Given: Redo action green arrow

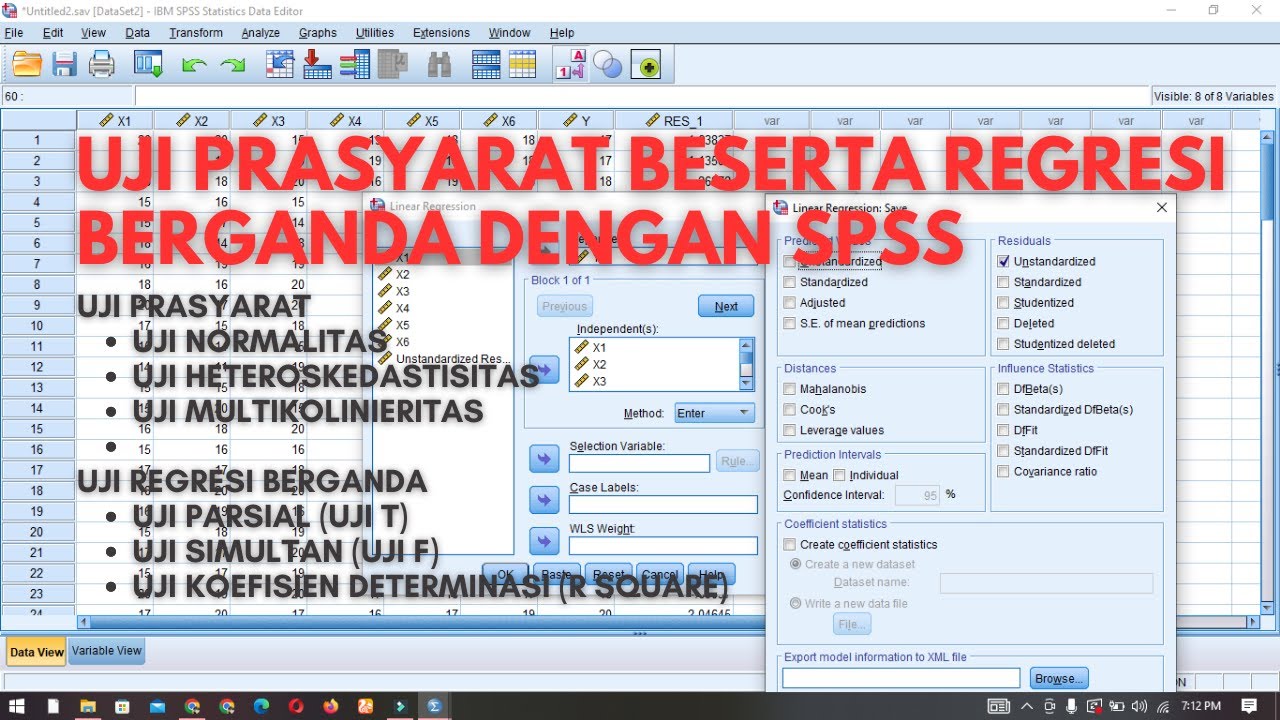Looking at the screenshot, I should [x=232, y=66].
